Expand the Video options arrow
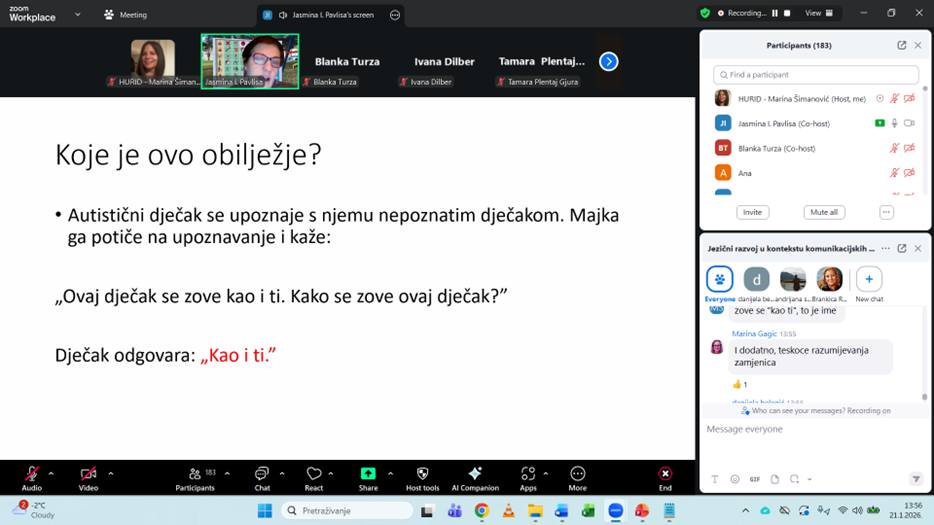Screen dimensions: 934x525 [x=110, y=472]
